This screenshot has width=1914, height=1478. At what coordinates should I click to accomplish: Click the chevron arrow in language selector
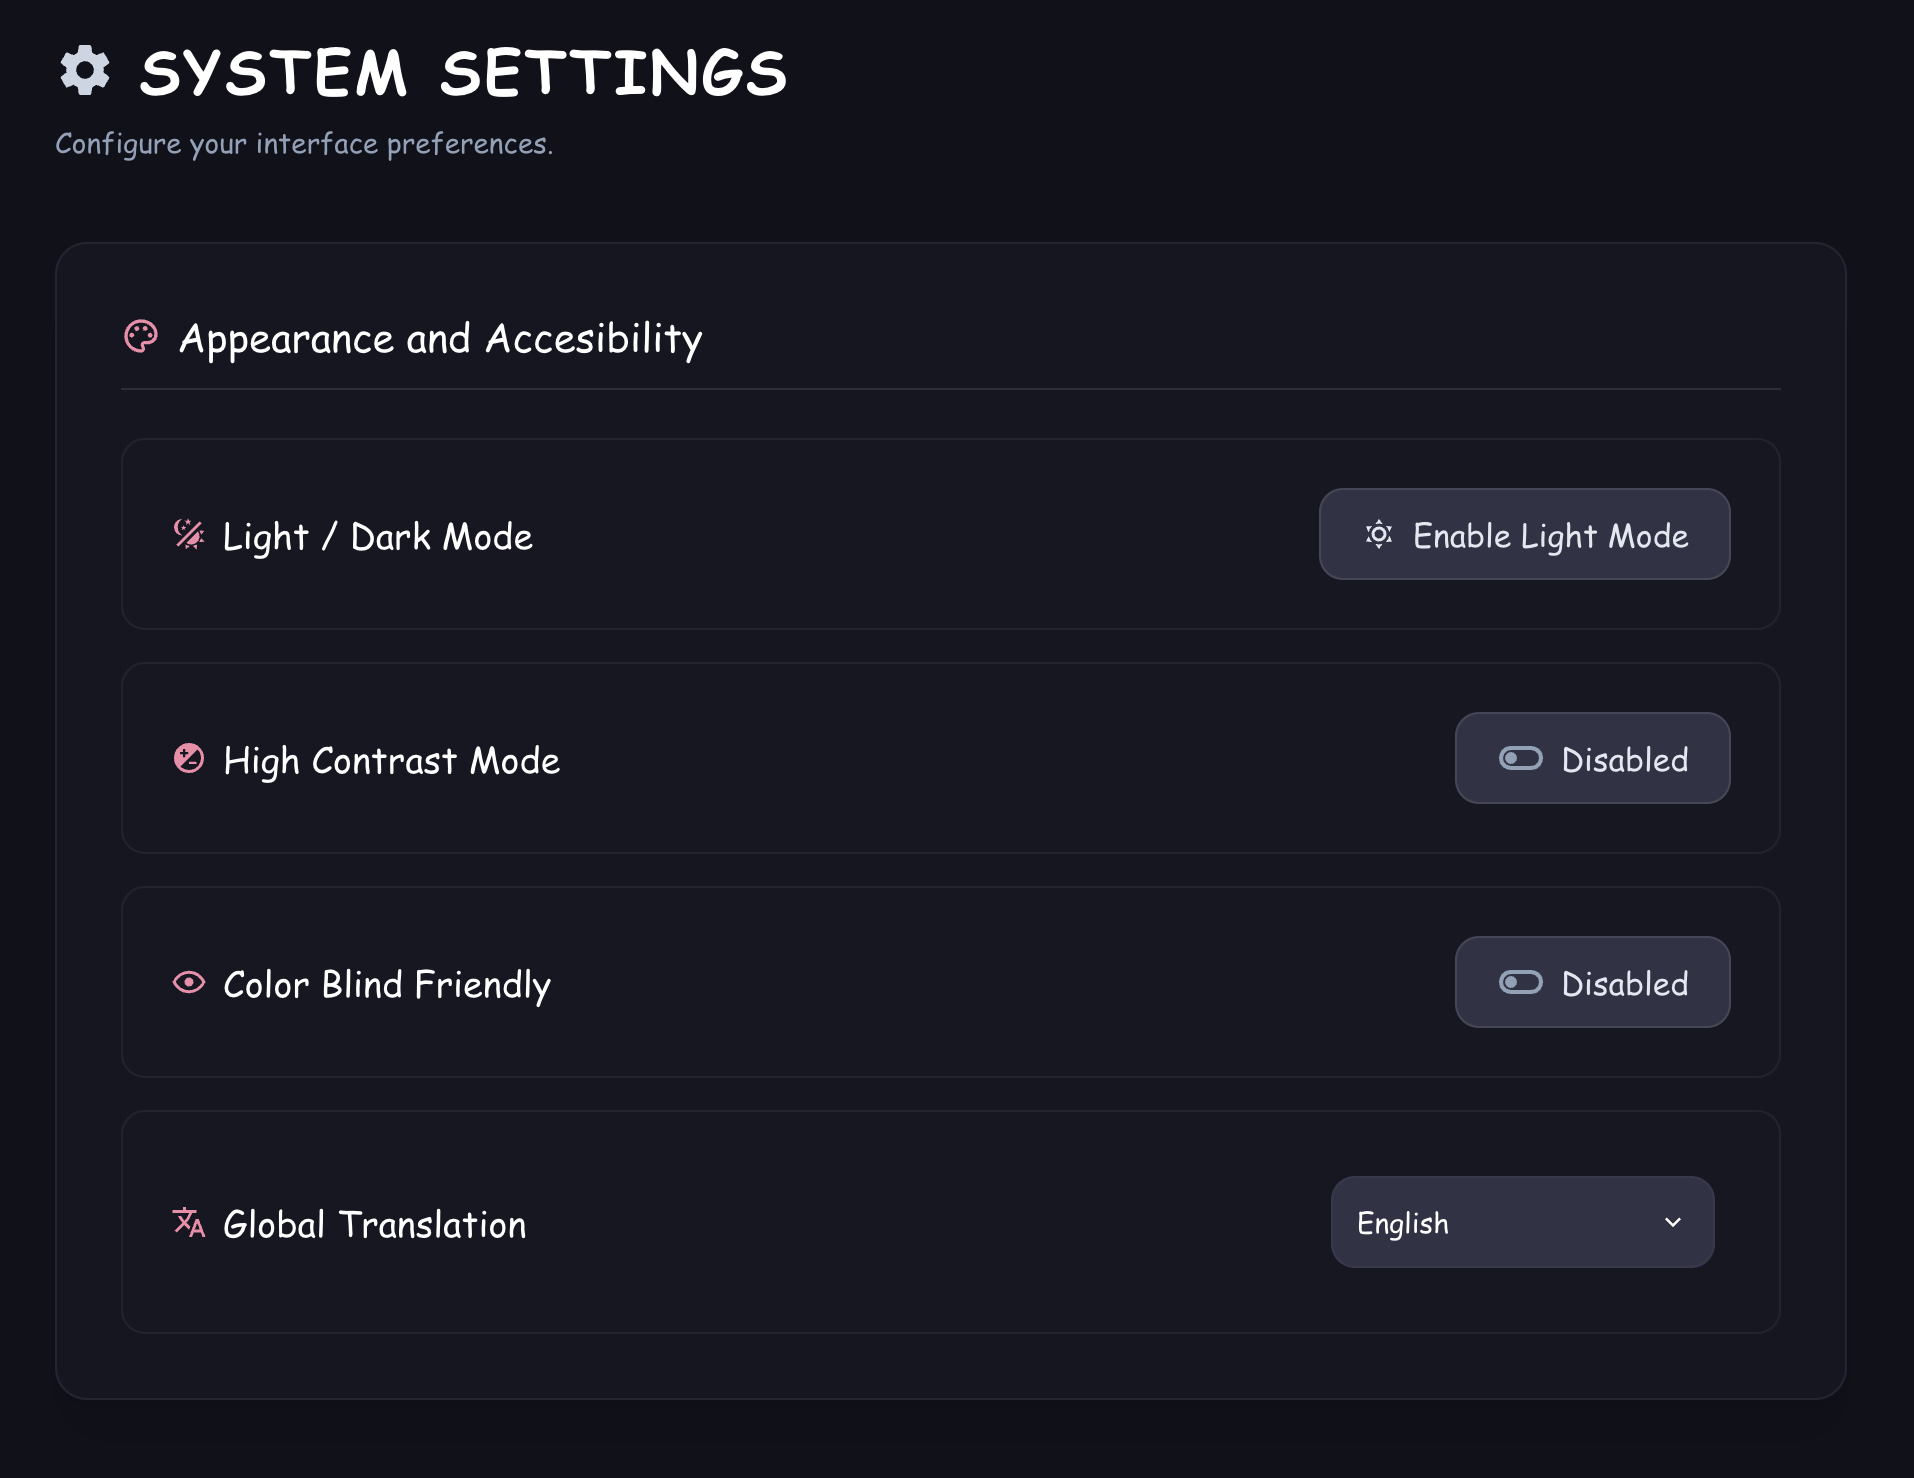point(1673,1222)
